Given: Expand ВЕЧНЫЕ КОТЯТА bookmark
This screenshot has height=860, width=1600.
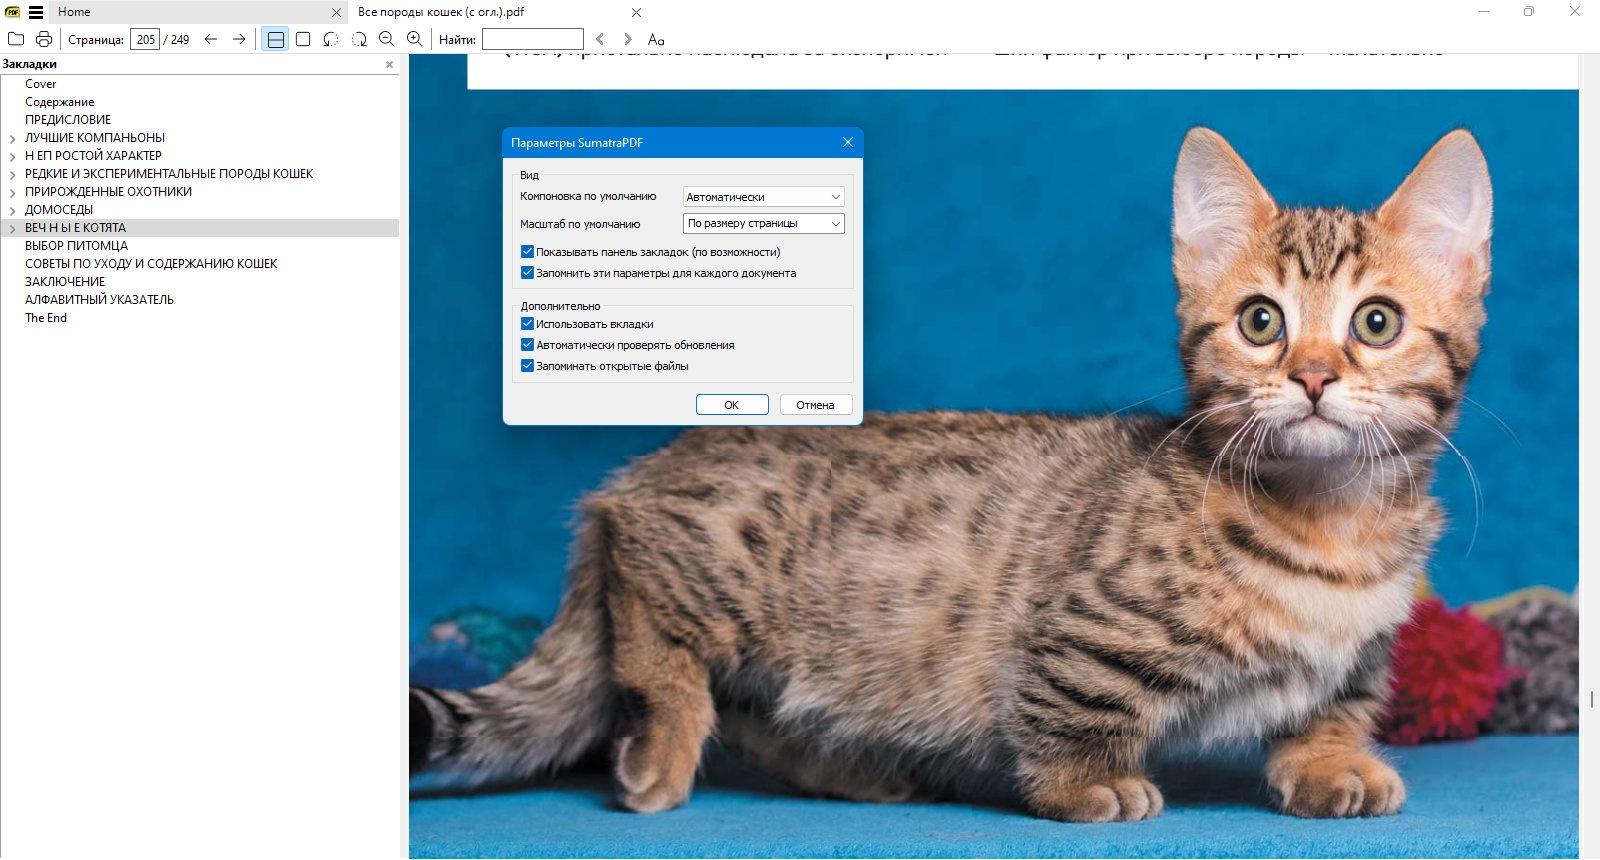Looking at the screenshot, I should point(12,229).
